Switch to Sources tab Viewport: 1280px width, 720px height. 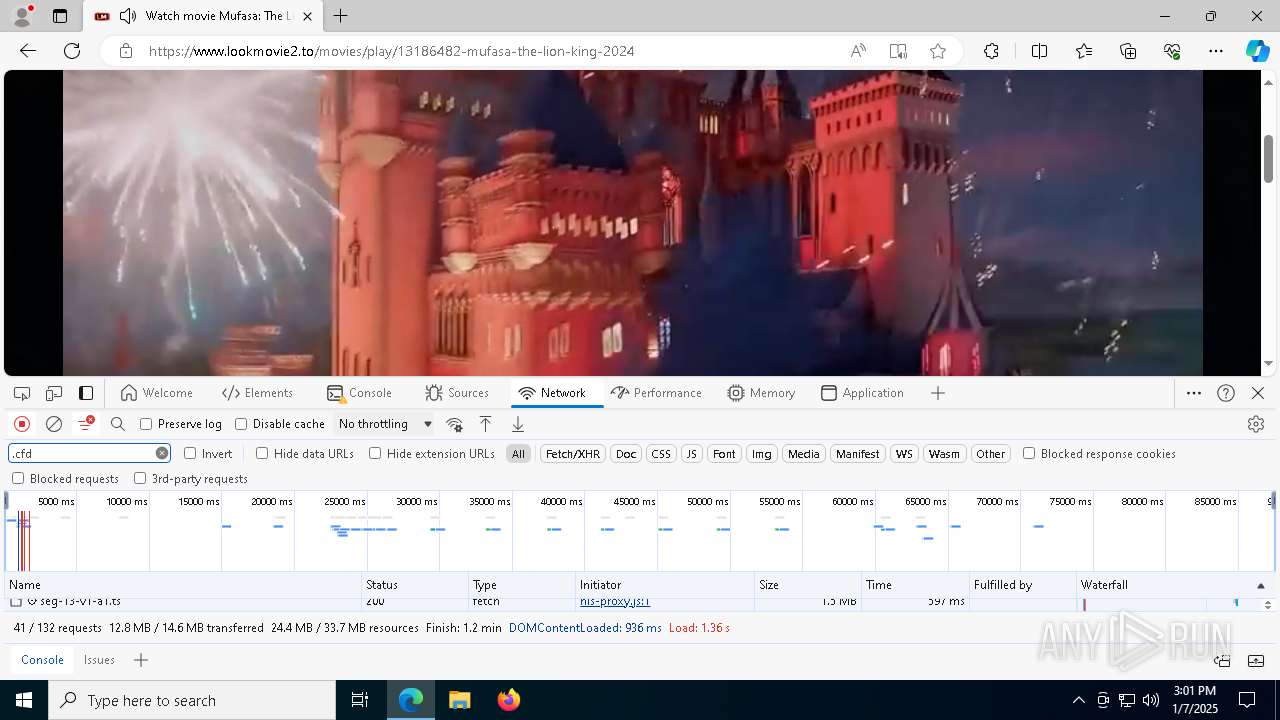(x=457, y=393)
